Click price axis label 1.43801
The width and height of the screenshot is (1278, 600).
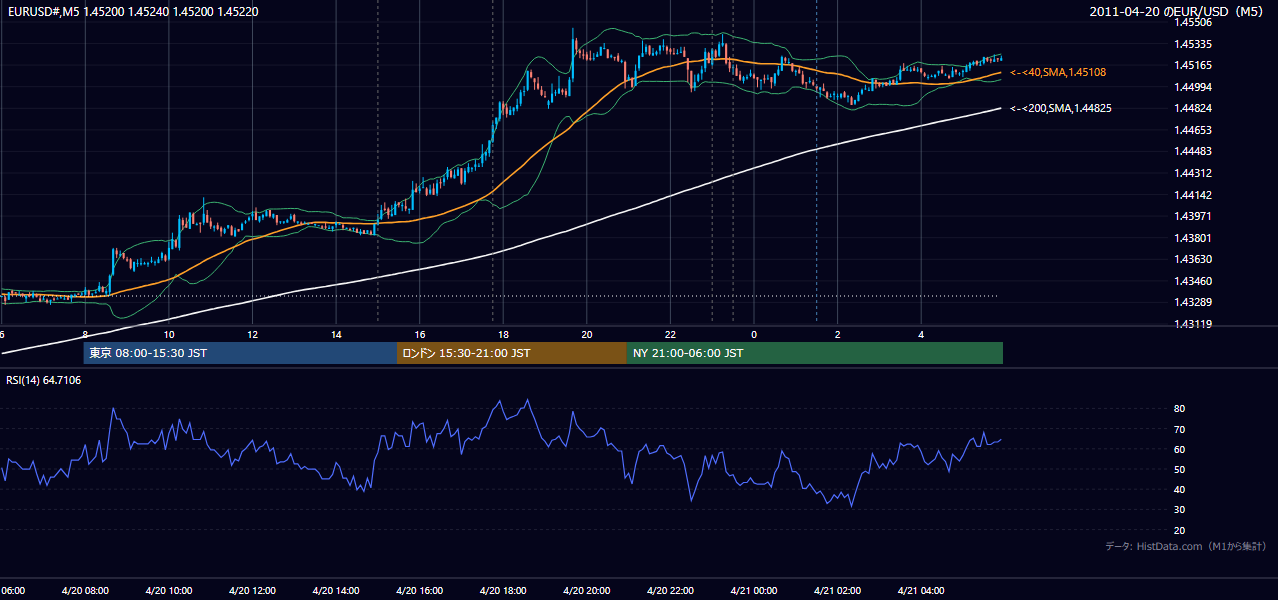1192,238
